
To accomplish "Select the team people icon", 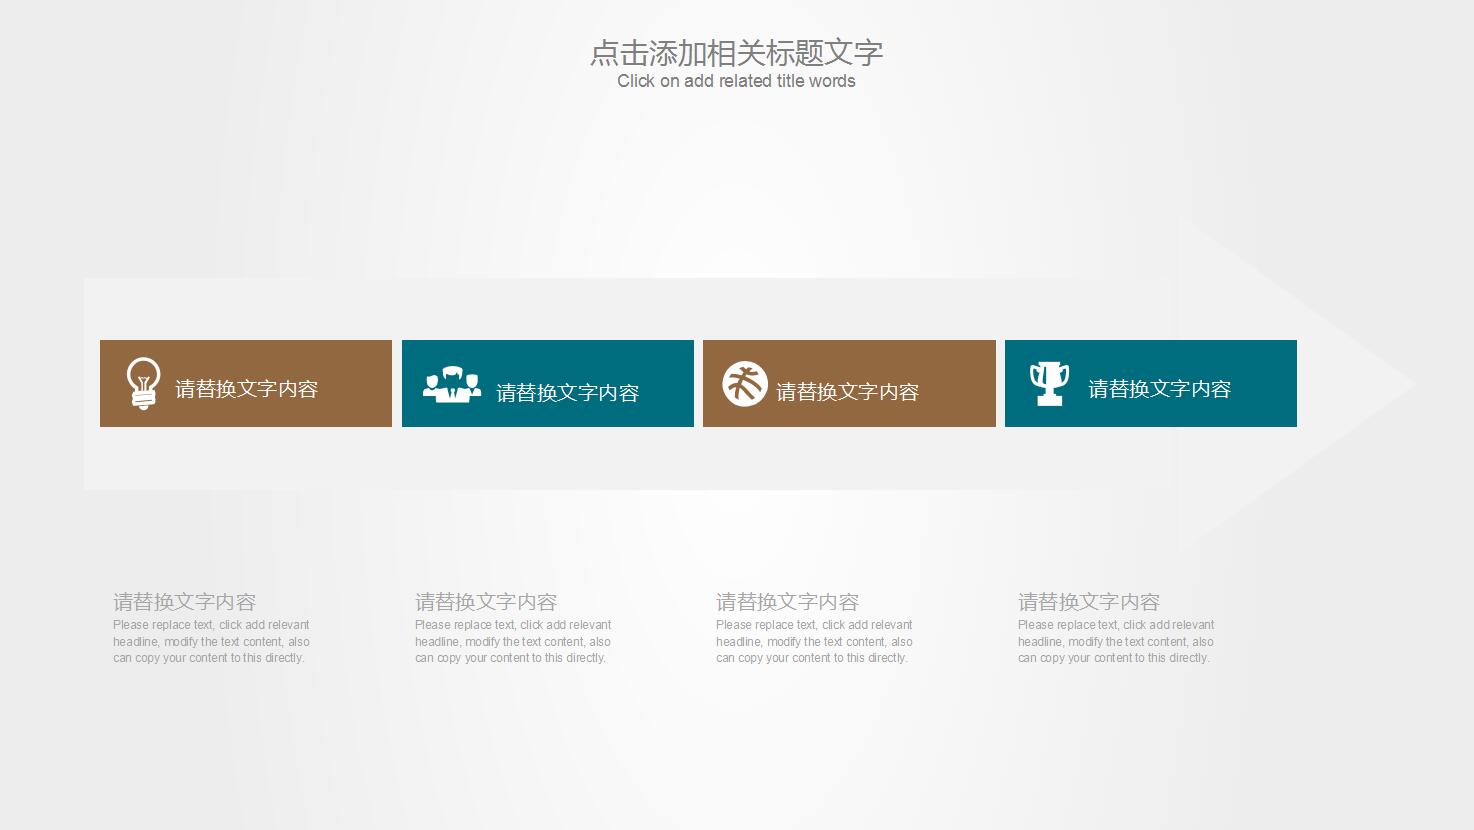I will coord(452,385).
